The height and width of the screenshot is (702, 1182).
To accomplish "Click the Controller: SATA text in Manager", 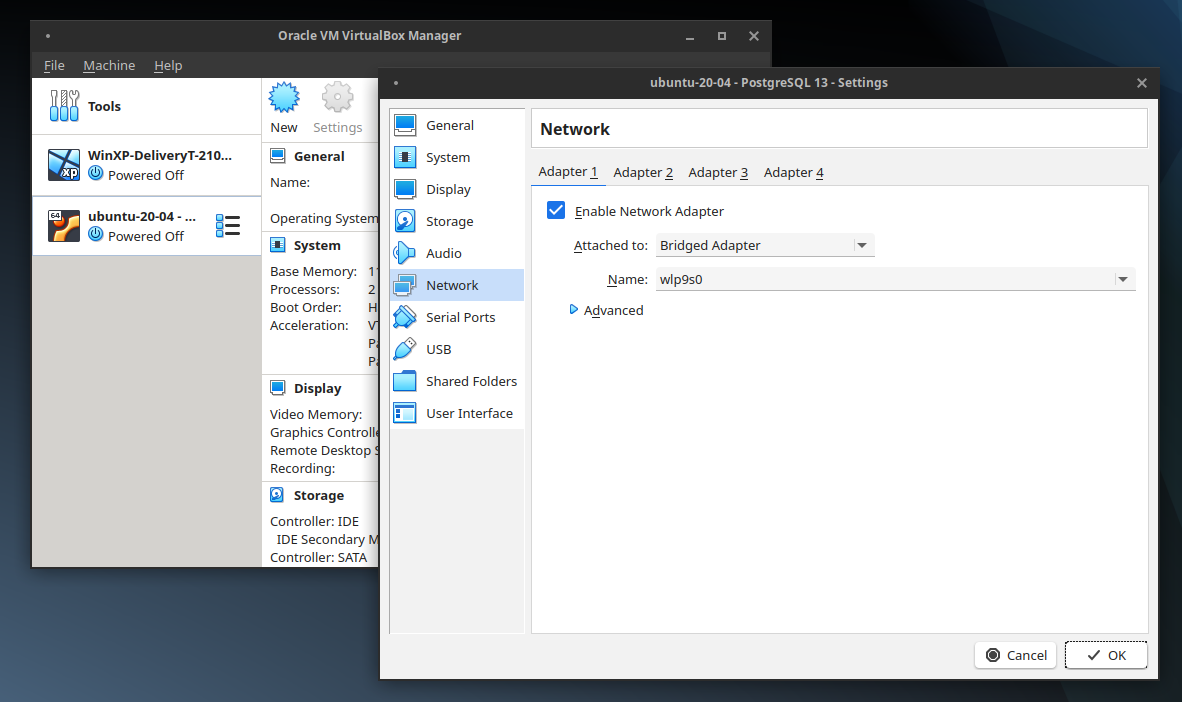I will click(318, 558).
